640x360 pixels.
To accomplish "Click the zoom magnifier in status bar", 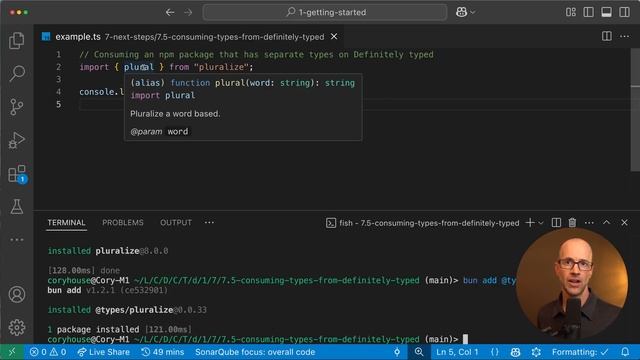I will coord(419,352).
